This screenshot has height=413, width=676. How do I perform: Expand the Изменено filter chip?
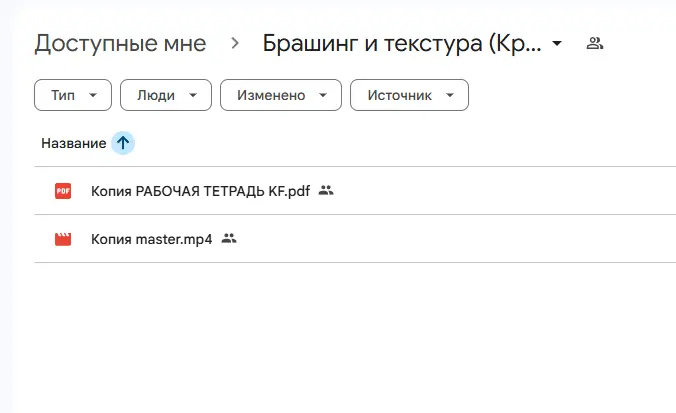coord(281,95)
